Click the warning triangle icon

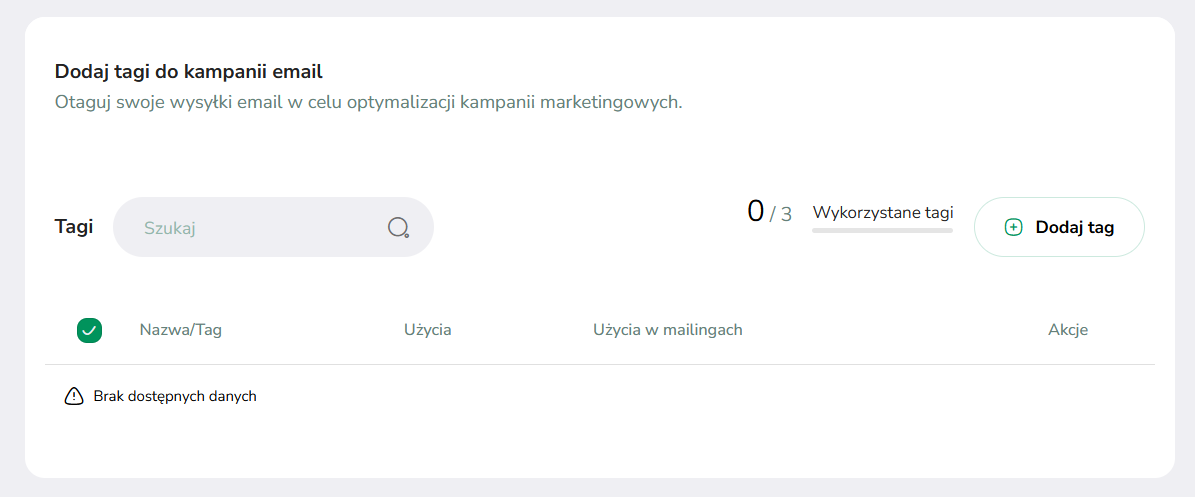pos(74,396)
